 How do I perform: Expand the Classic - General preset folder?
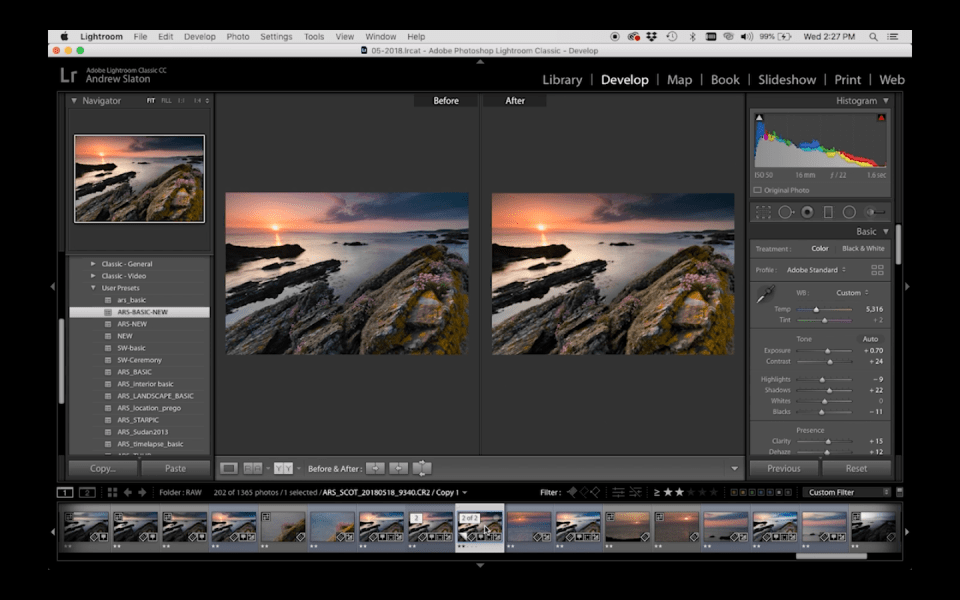click(x=93, y=264)
